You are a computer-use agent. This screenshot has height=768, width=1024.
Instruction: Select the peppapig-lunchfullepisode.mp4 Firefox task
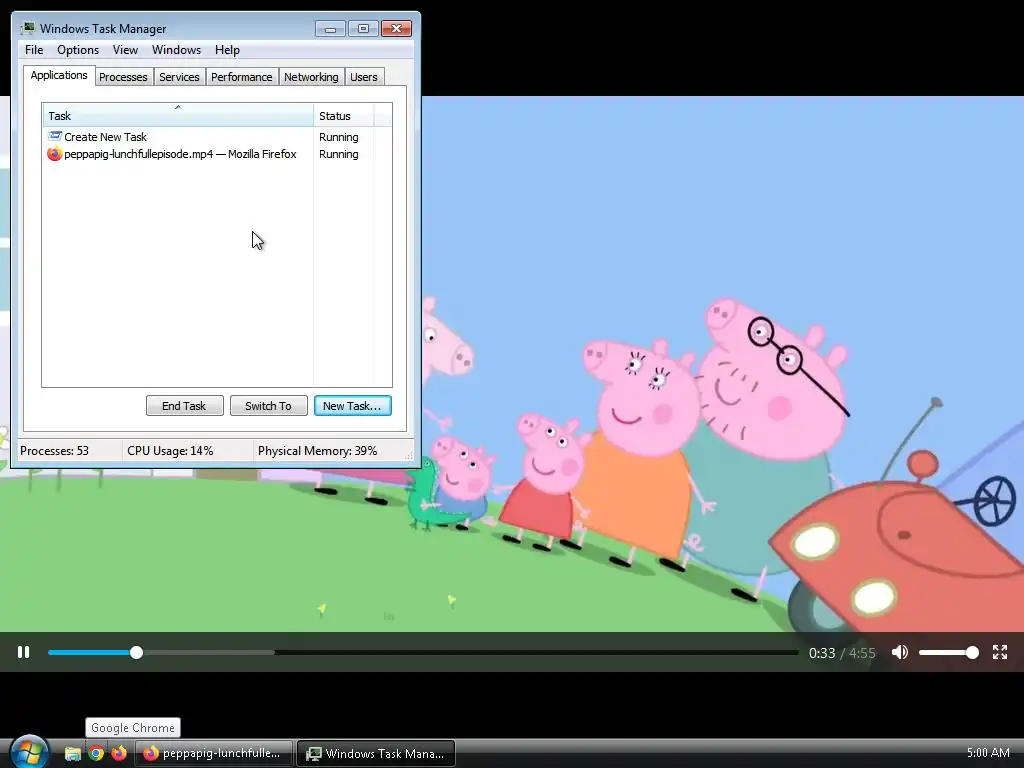tap(216, 154)
